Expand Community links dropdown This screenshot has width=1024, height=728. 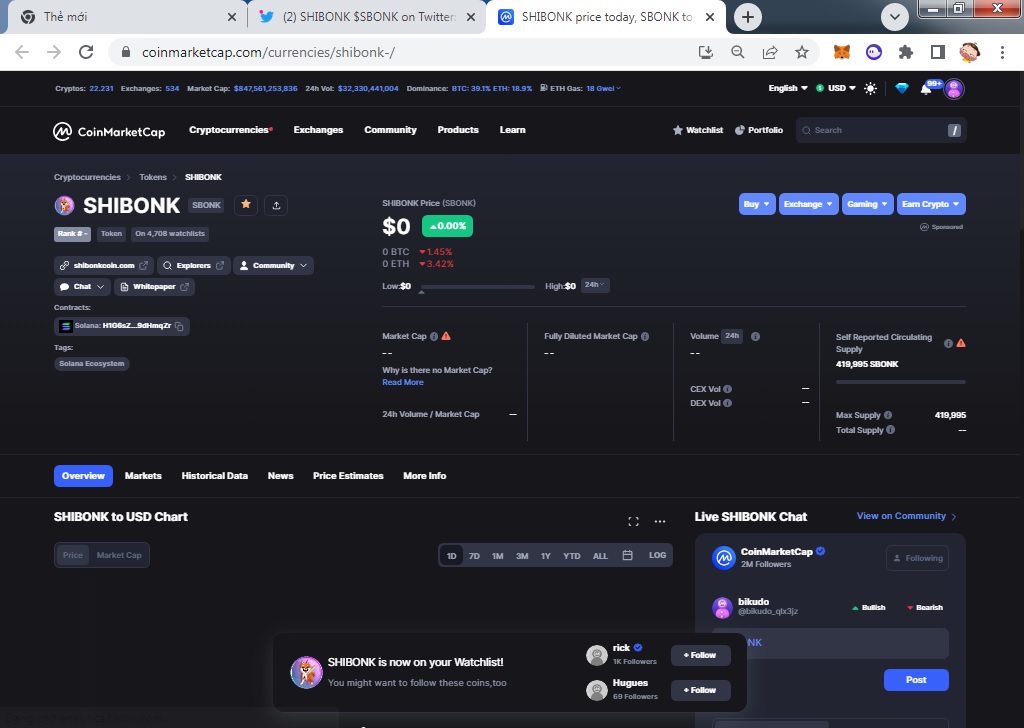274,266
